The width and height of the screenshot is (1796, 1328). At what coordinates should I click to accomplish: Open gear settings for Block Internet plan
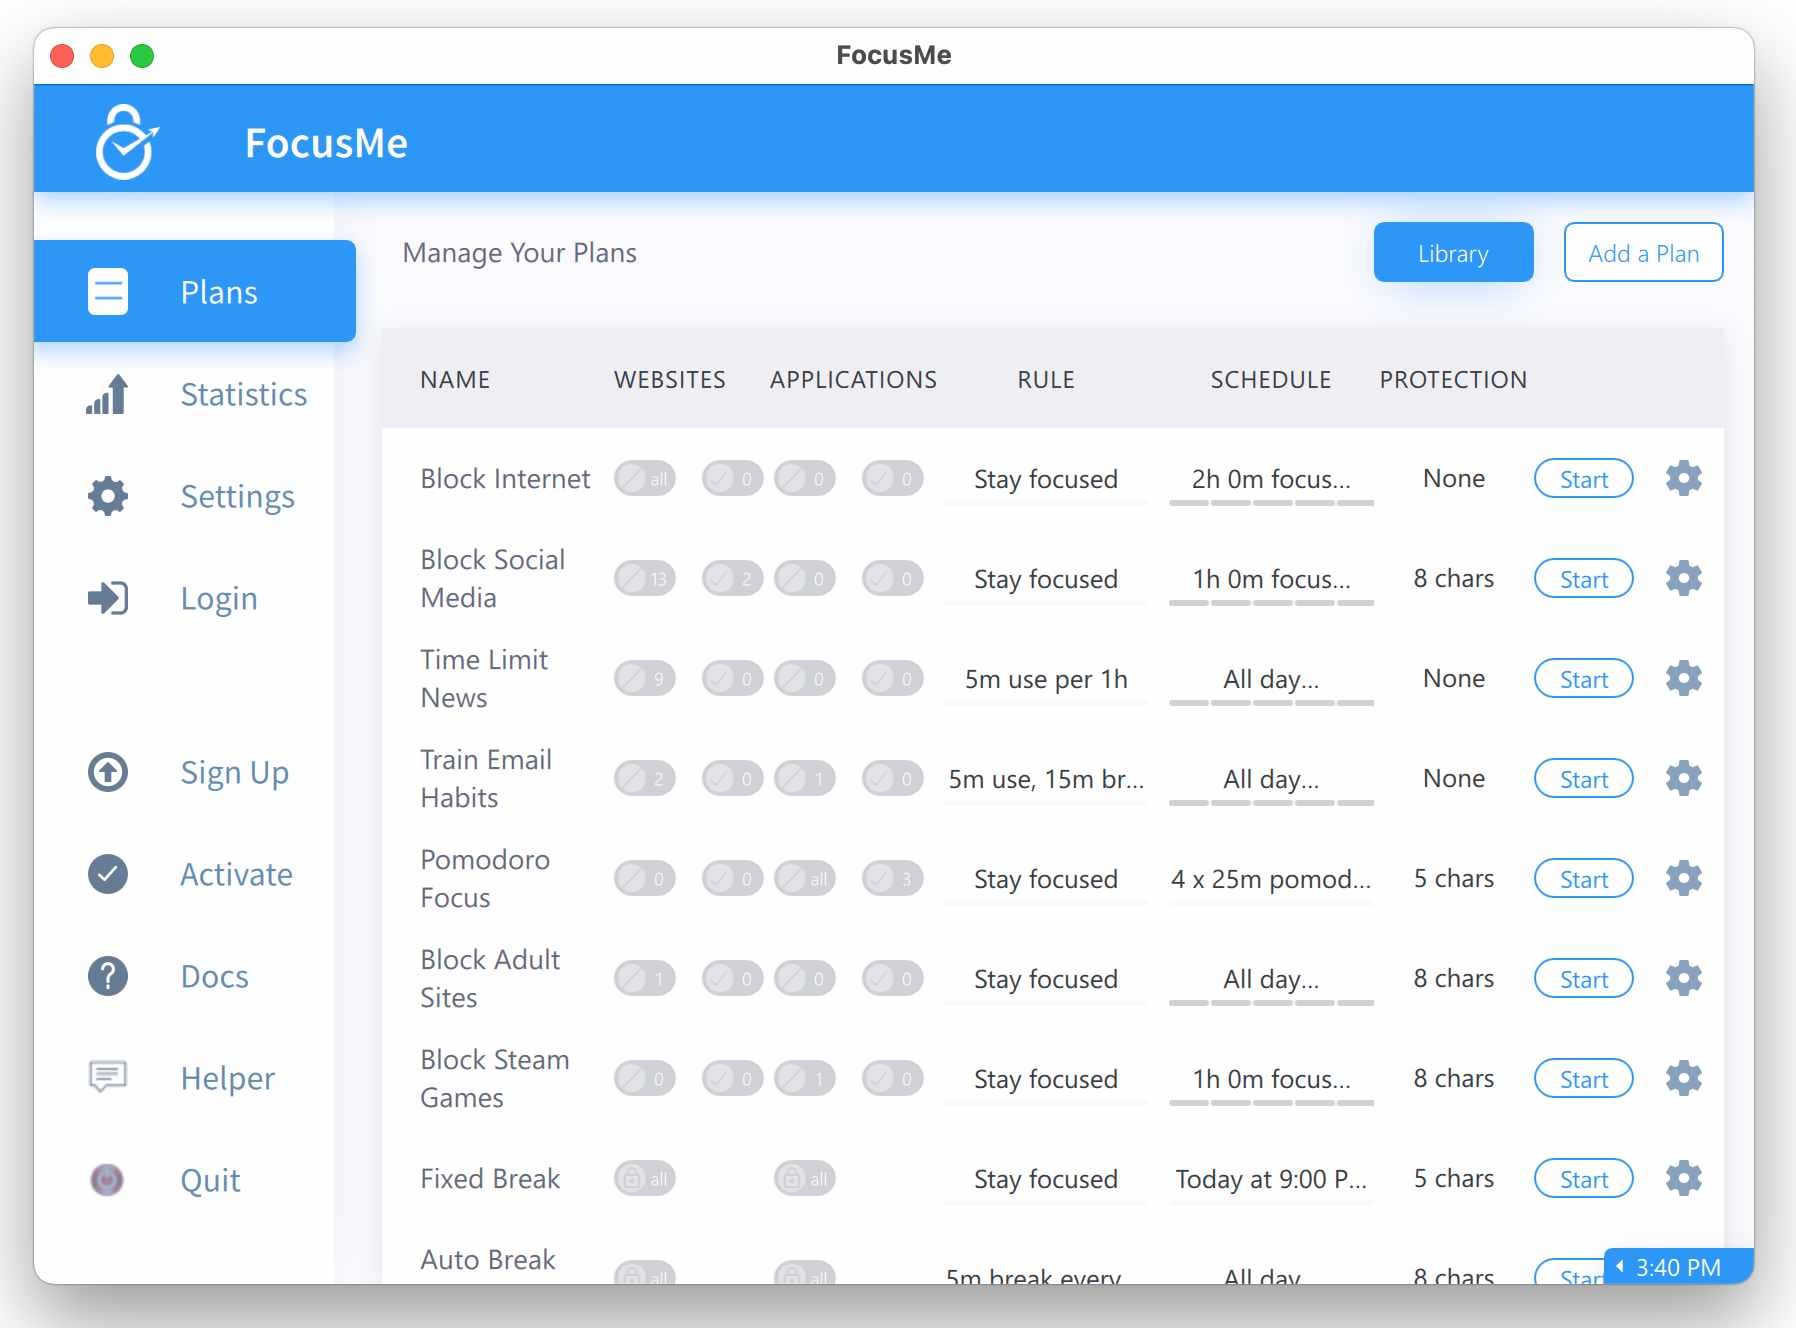click(x=1684, y=478)
